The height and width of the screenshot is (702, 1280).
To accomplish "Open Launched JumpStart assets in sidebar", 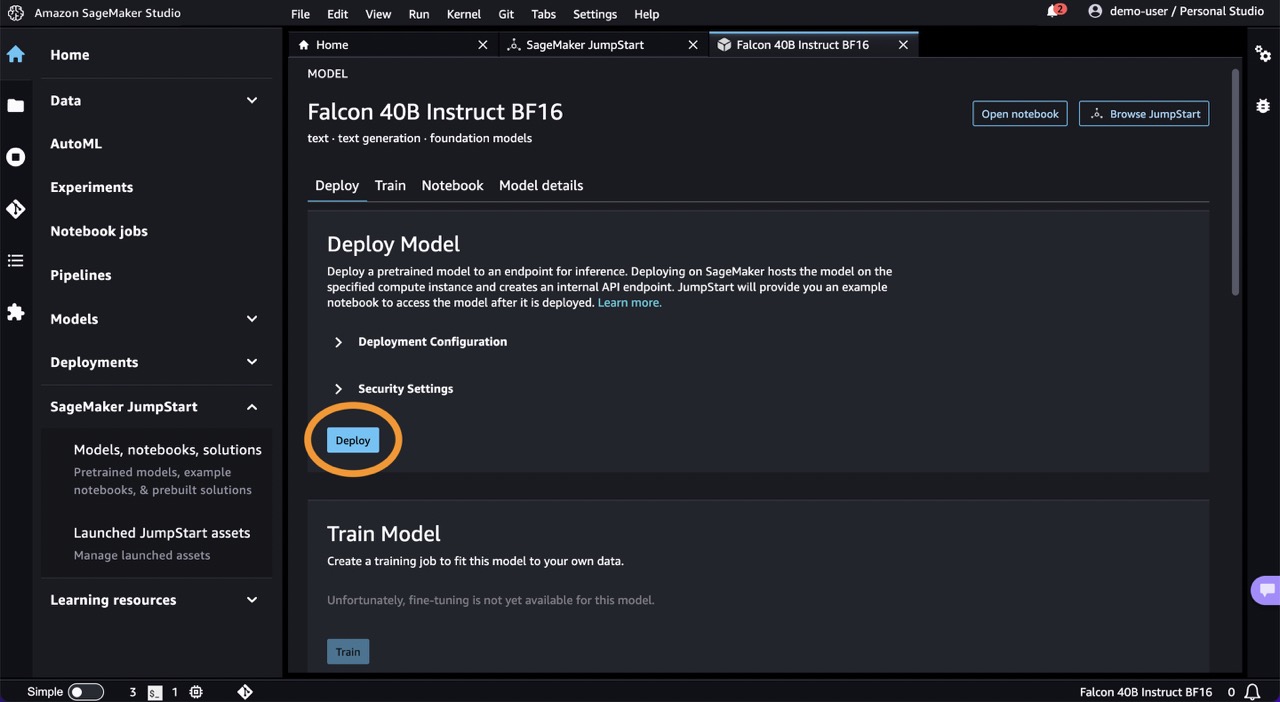I will (x=162, y=533).
